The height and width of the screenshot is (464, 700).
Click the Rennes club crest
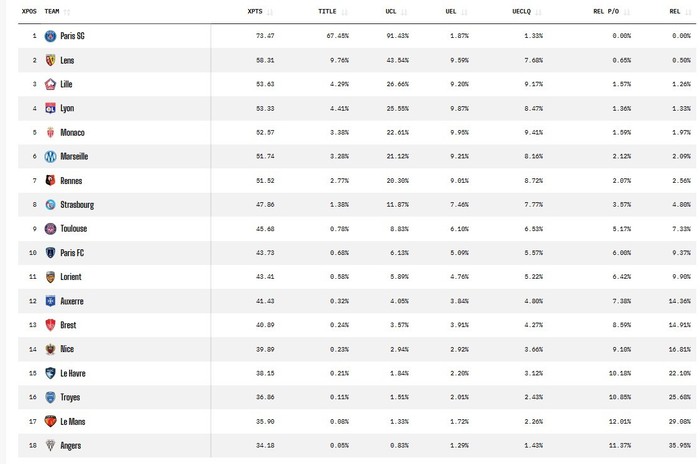(50, 180)
